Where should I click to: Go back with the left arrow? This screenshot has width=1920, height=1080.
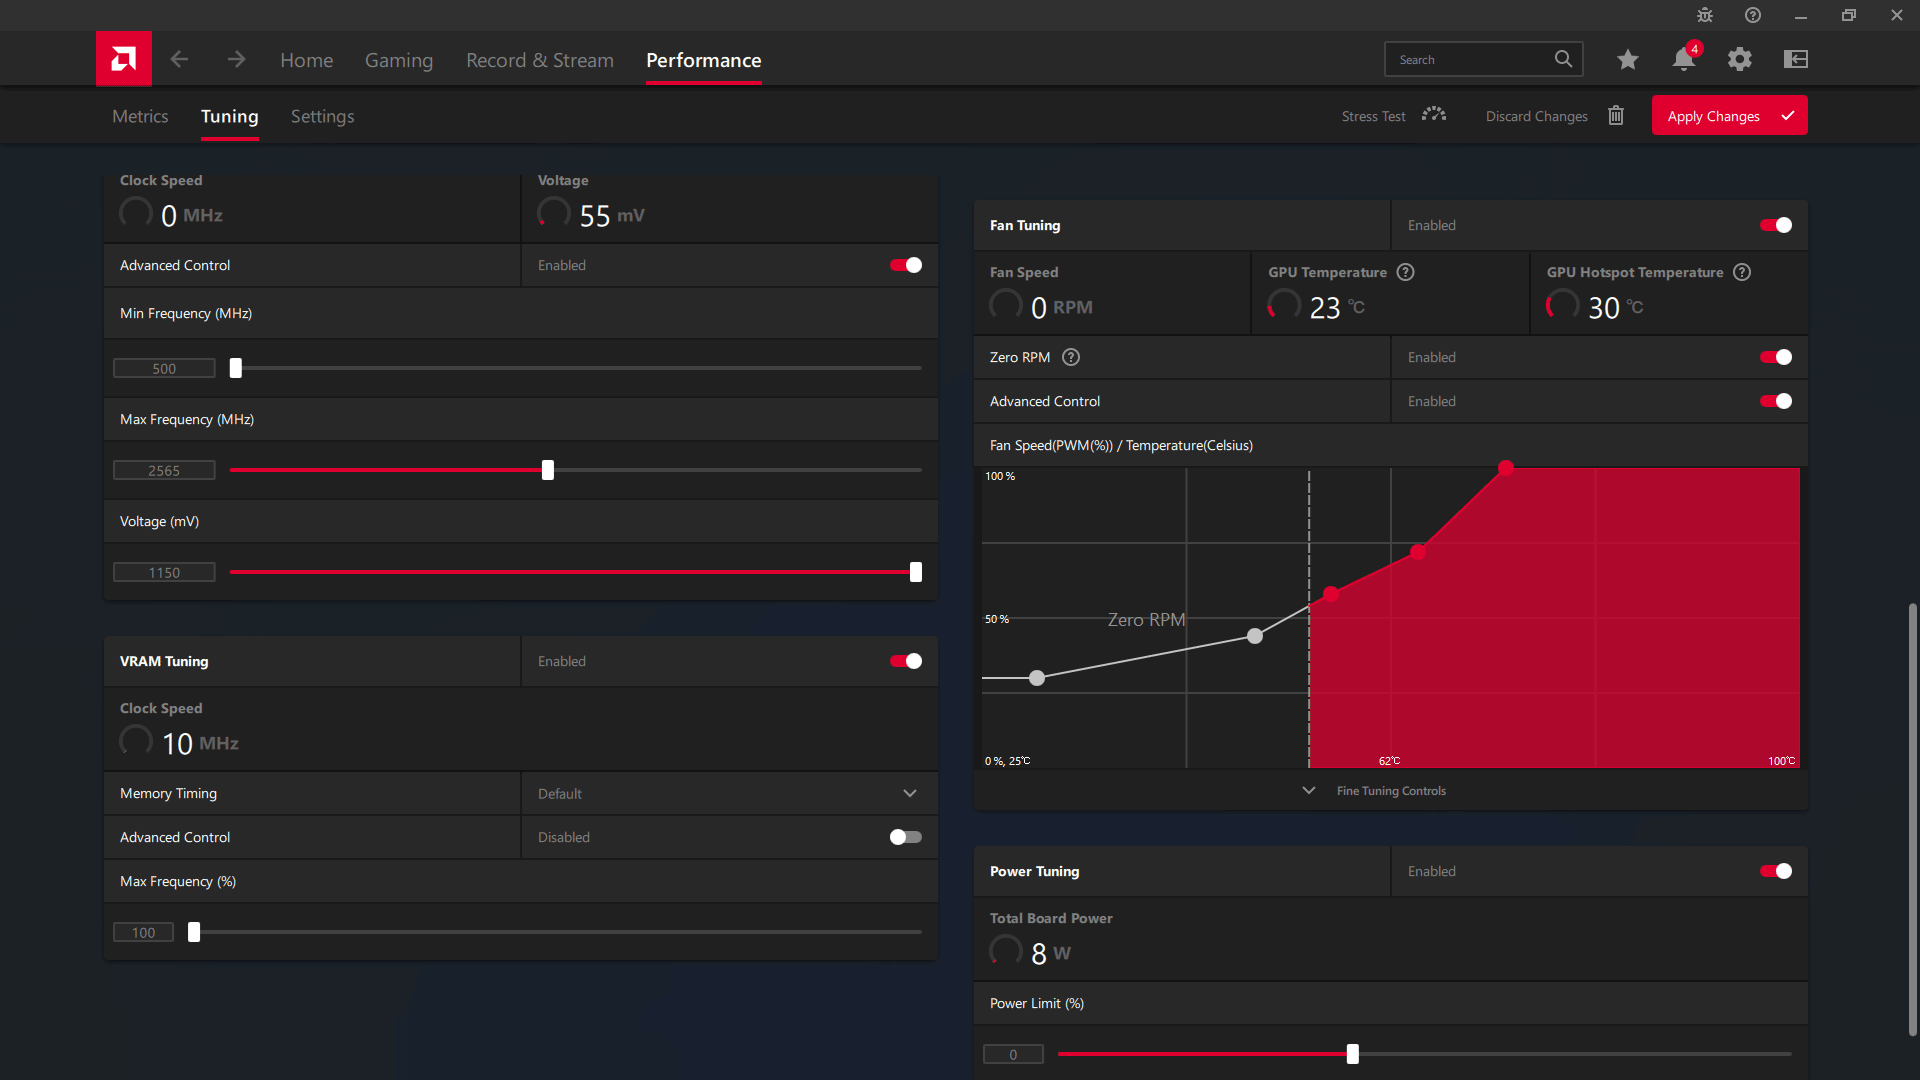coord(179,59)
